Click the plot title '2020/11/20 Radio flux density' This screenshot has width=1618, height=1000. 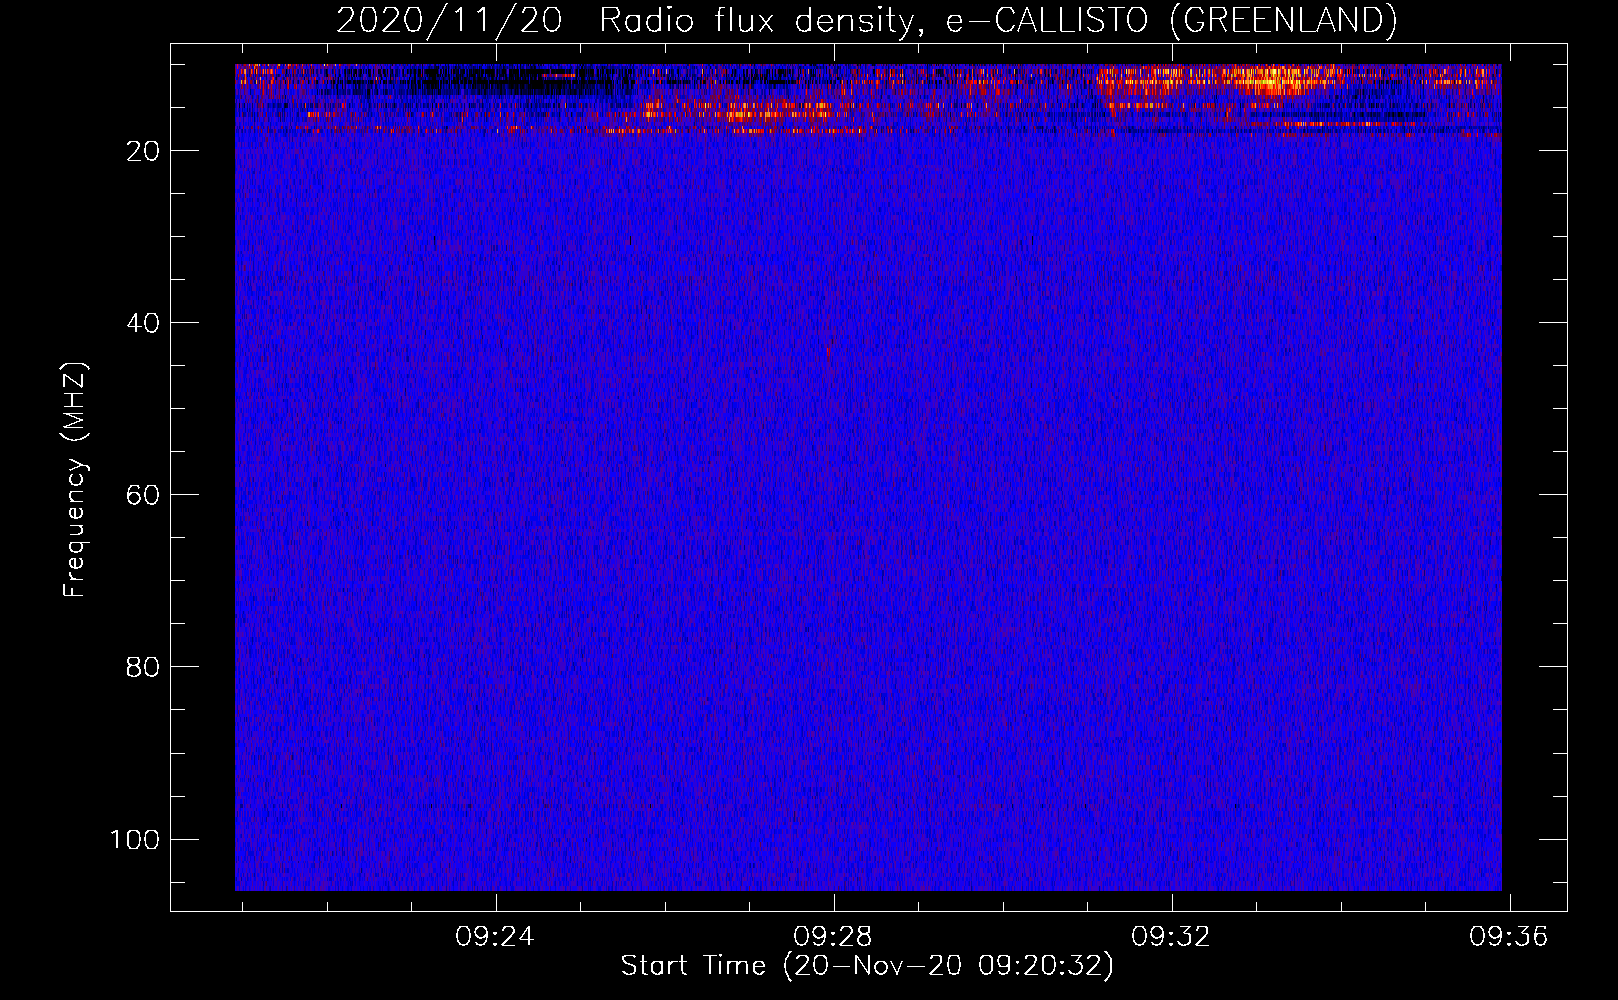(866, 20)
